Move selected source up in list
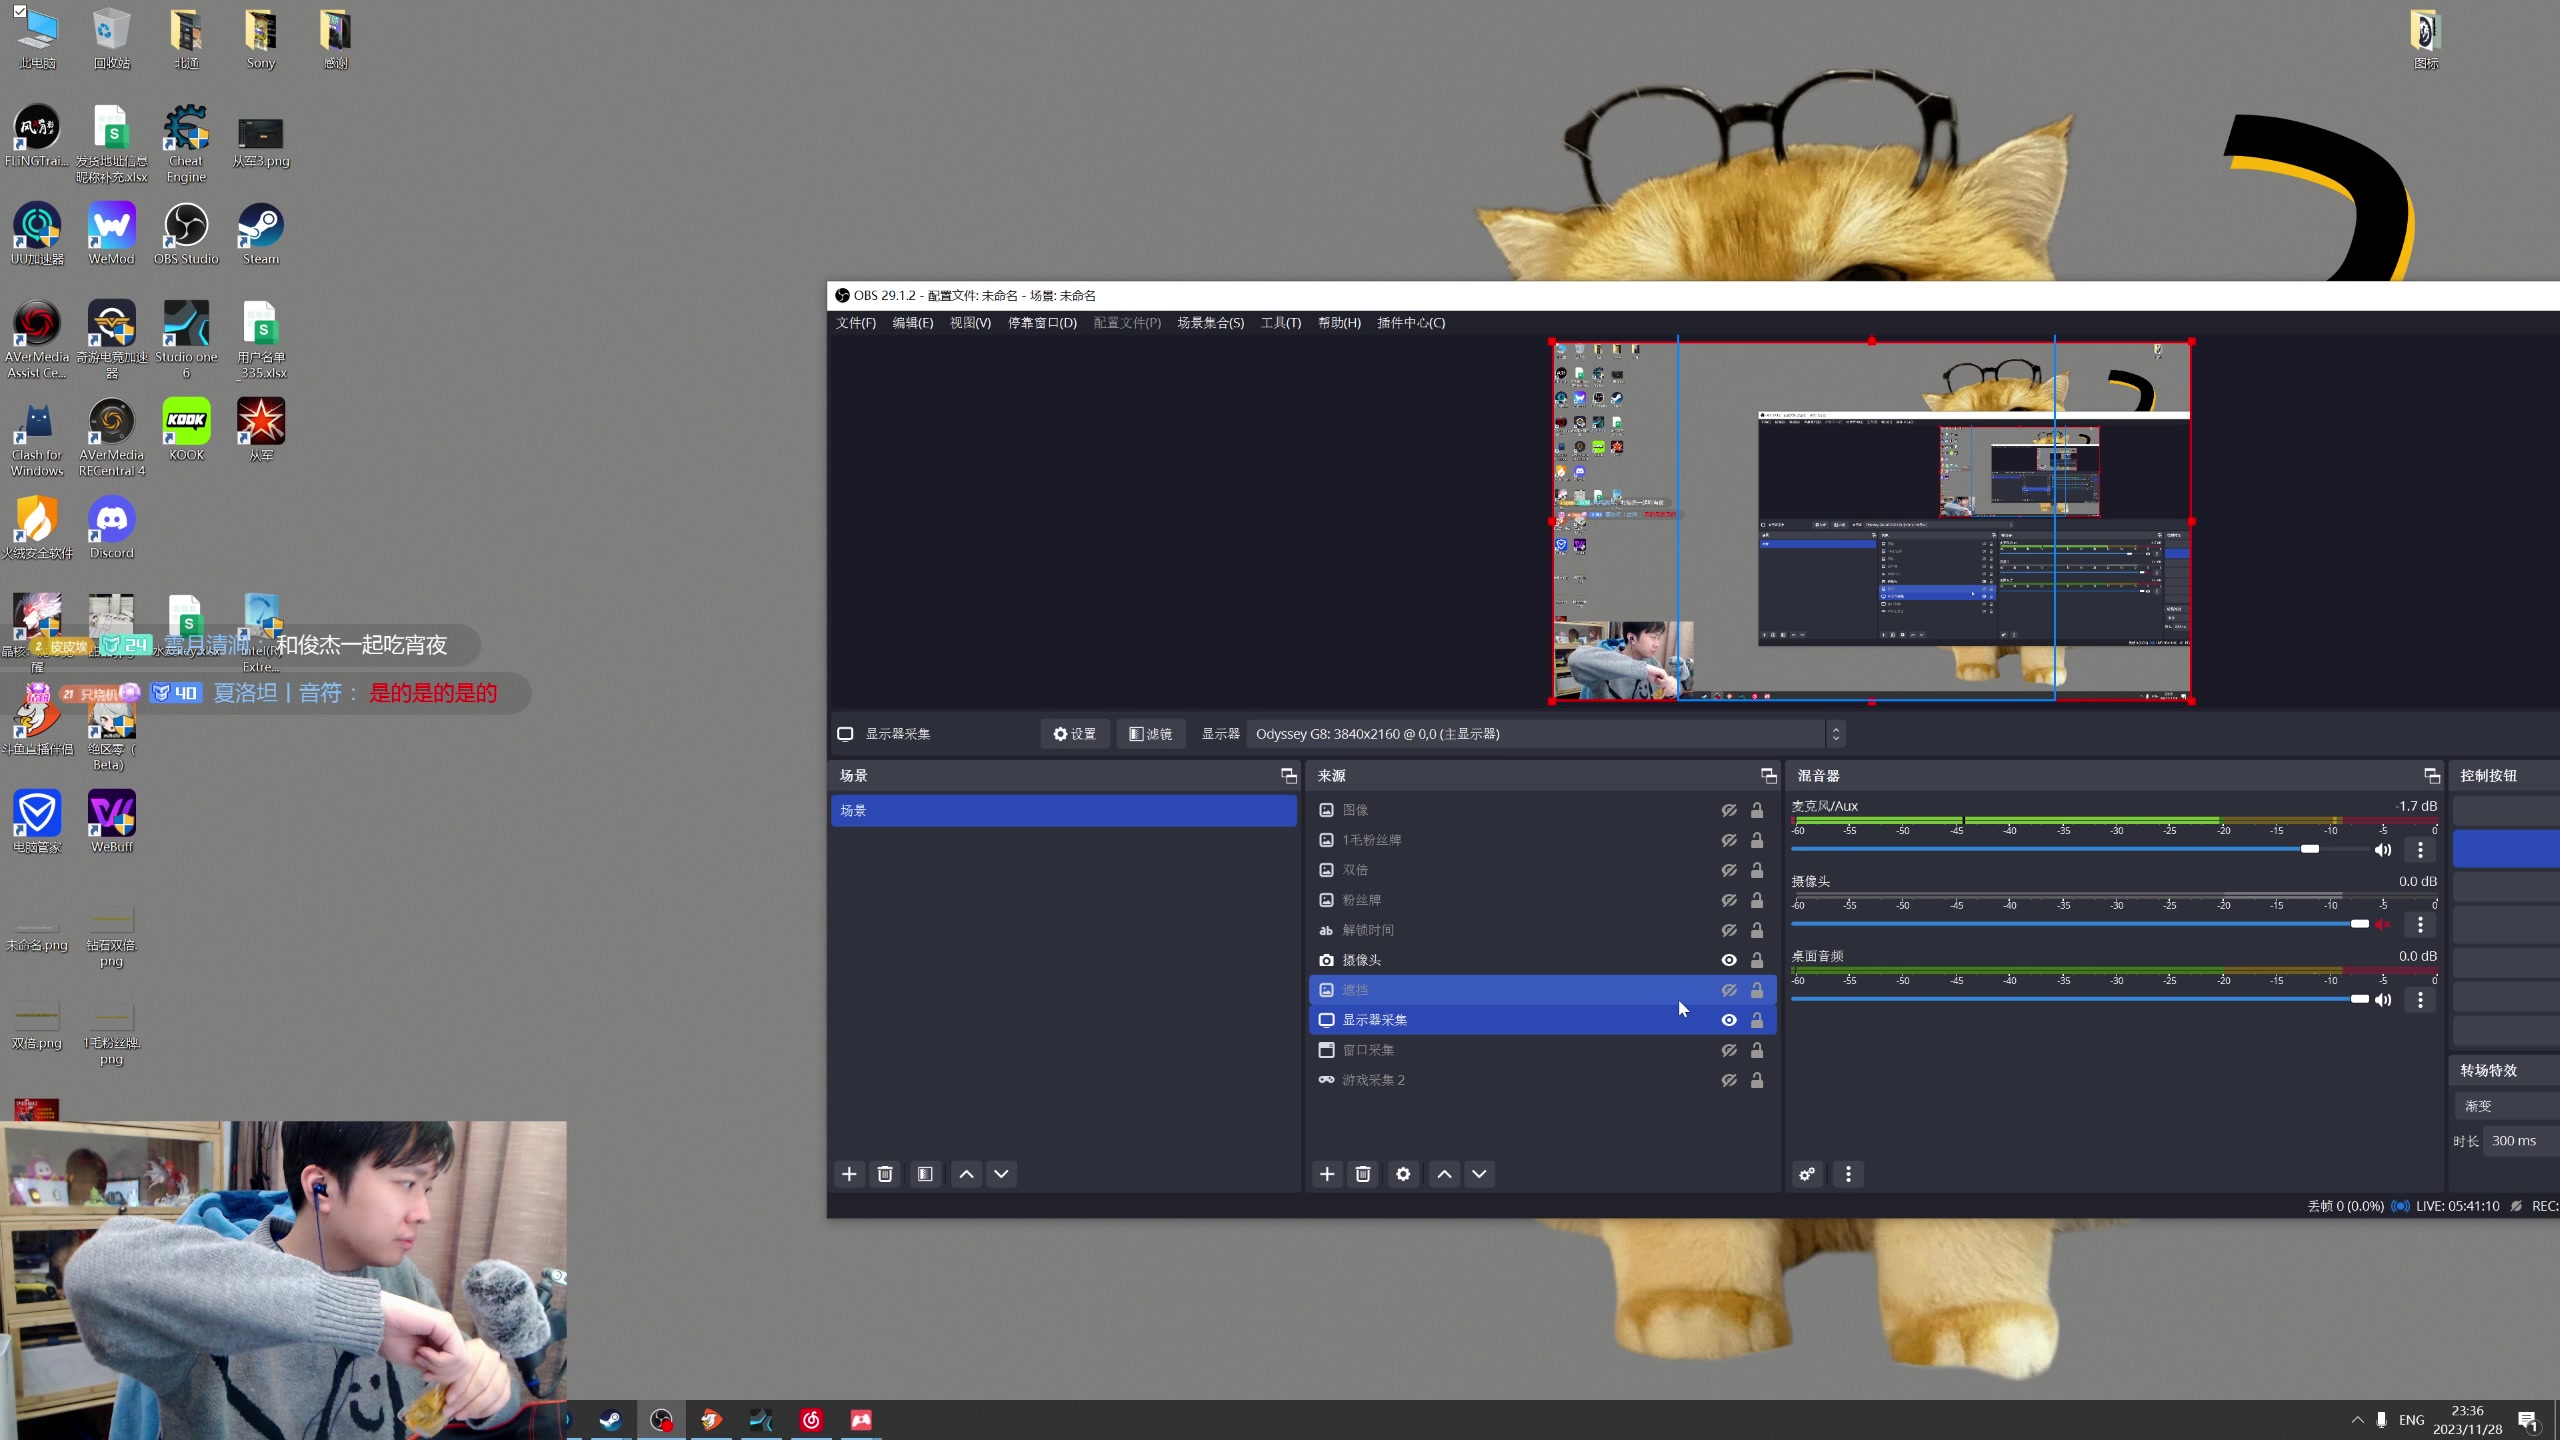Screen dimensions: 2560x1440 click(x=1444, y=1174)
